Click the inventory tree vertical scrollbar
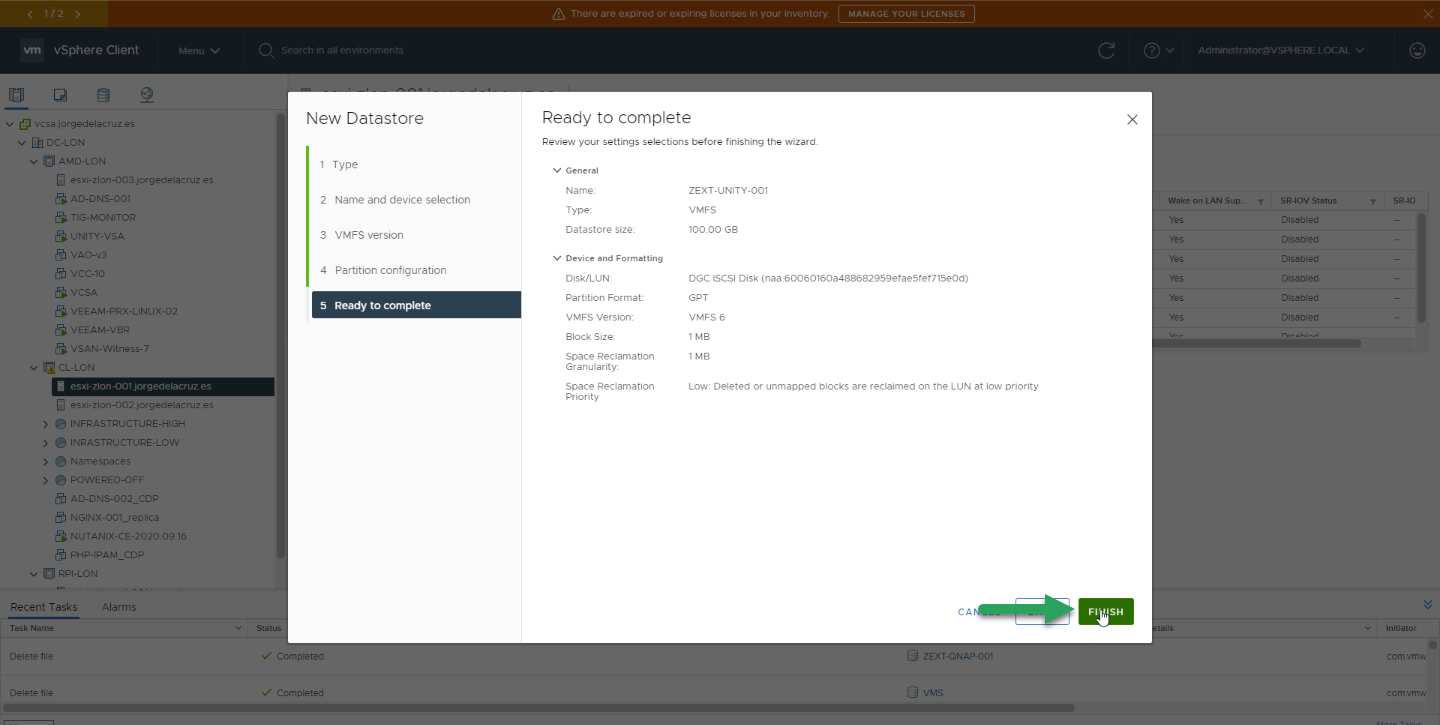Viewport: 1440px width, 725px height. coord(281,335)
